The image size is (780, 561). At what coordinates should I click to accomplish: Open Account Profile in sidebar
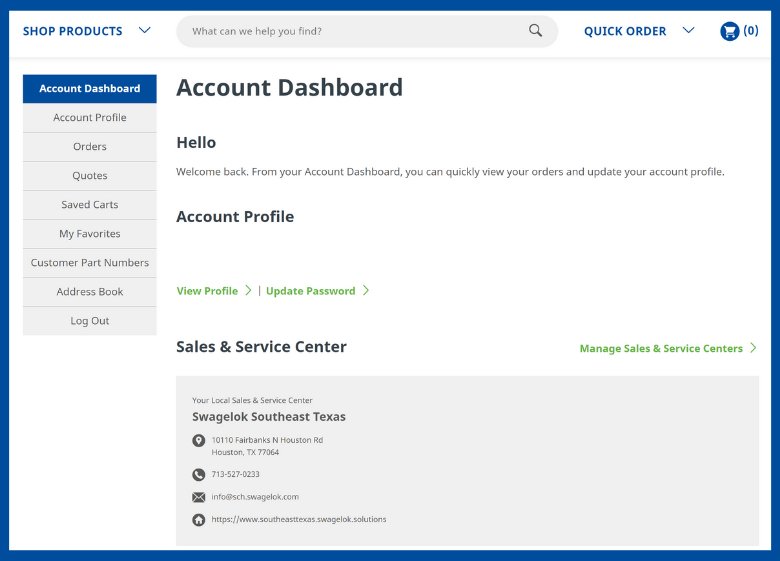(x=90, y=118)
